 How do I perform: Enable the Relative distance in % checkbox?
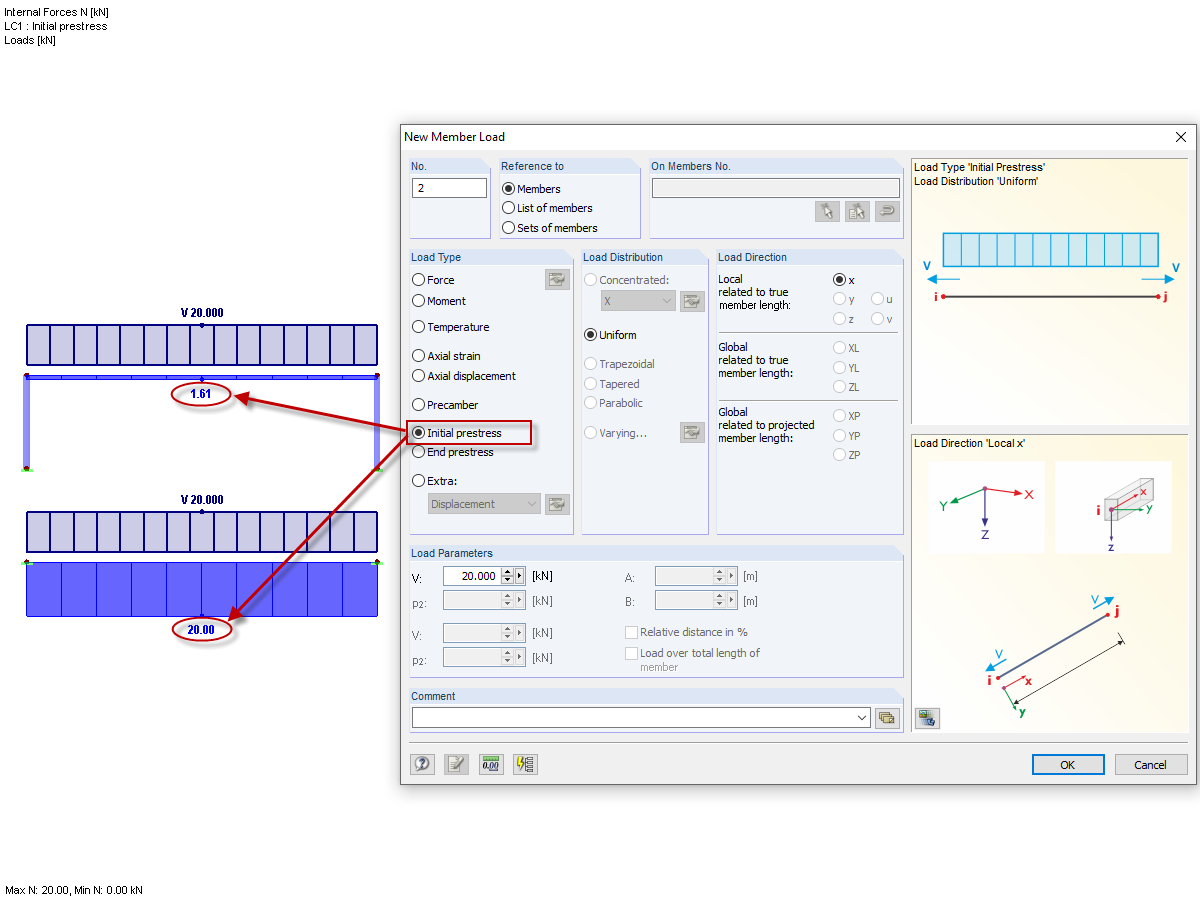[x=631, y=630]
